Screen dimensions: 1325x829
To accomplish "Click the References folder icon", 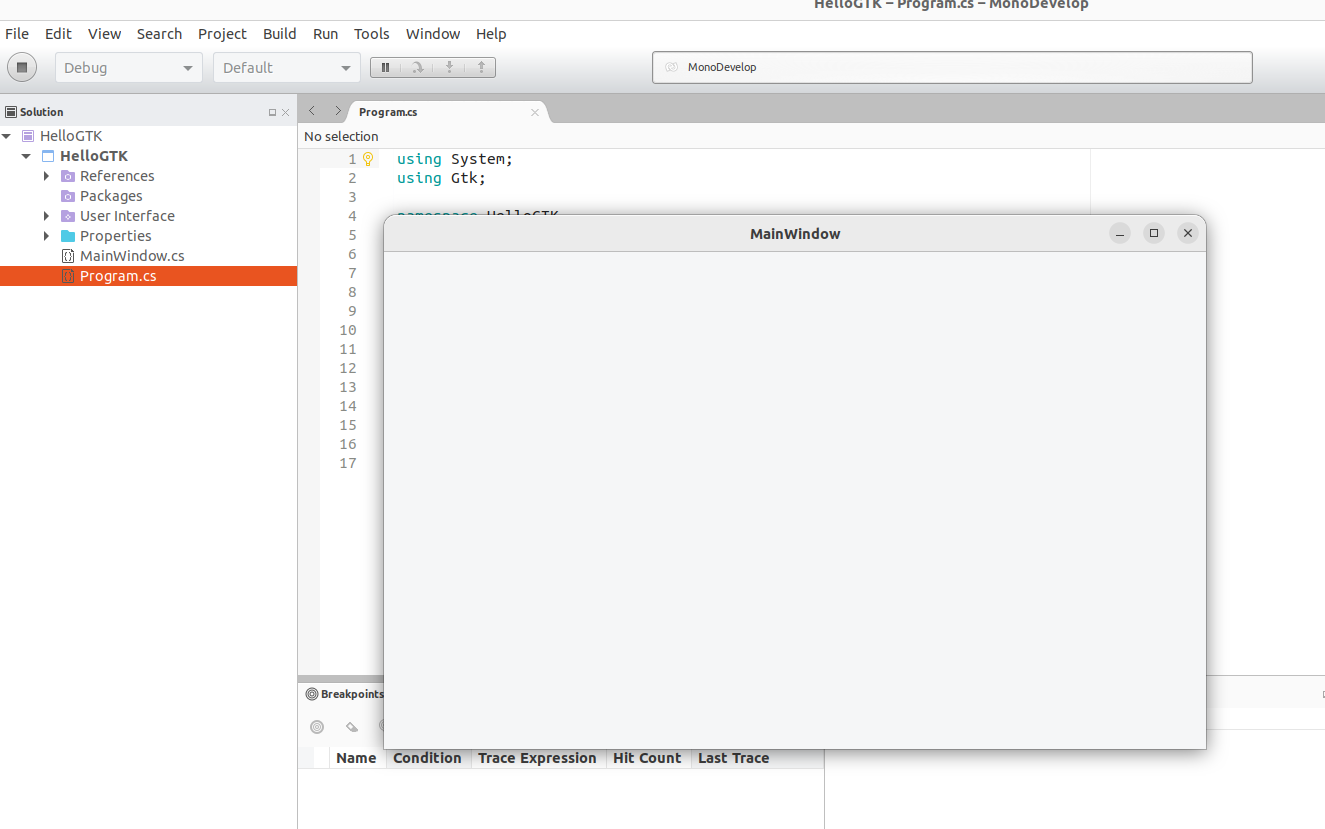I will [68, 176].
